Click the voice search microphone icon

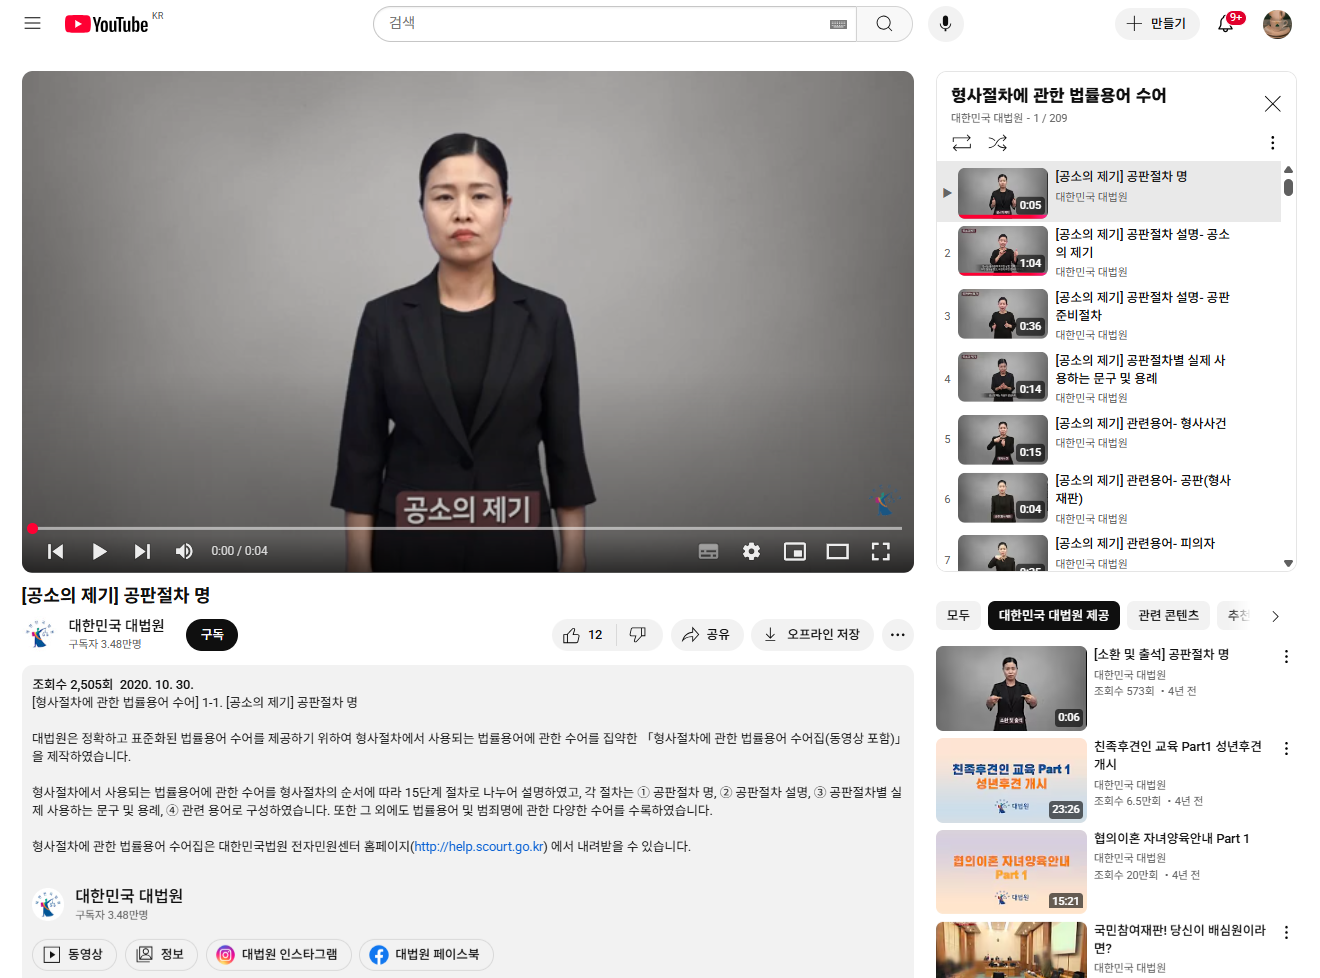tap(945, 23)
